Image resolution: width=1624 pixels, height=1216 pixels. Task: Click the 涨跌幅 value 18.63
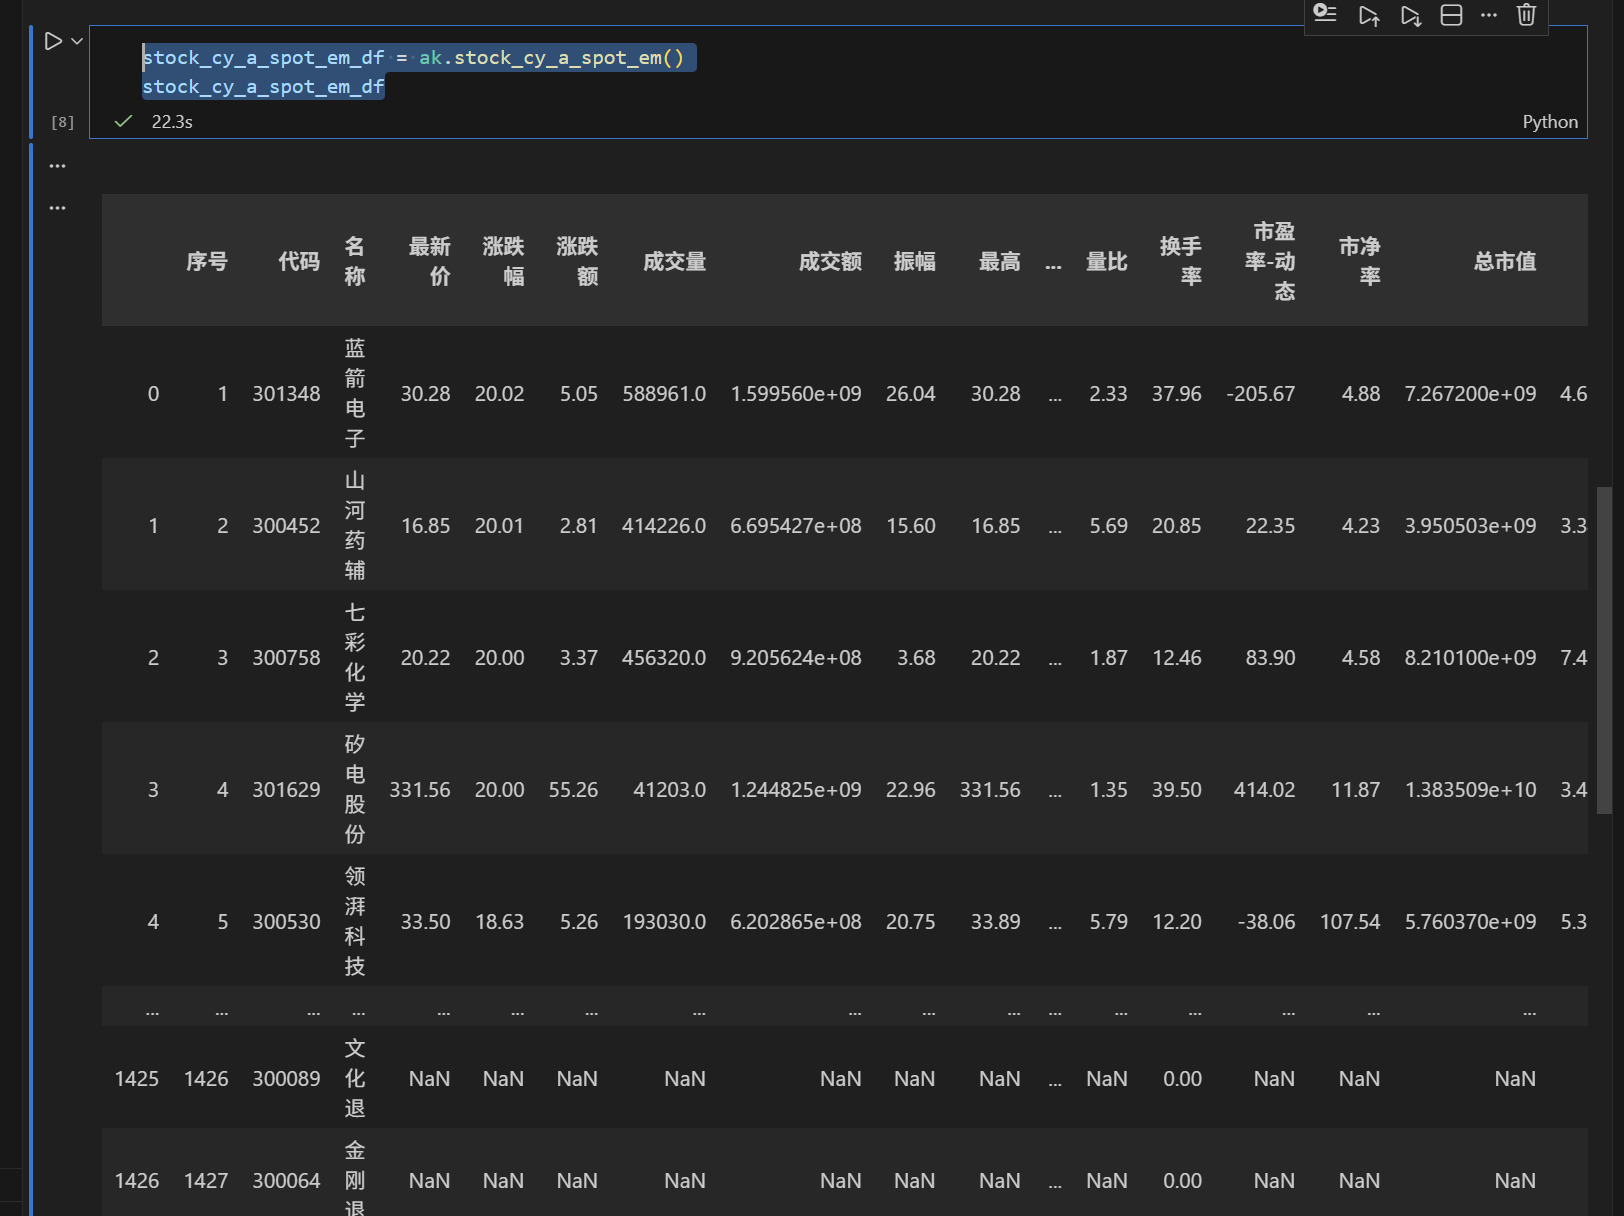point(500,922)
